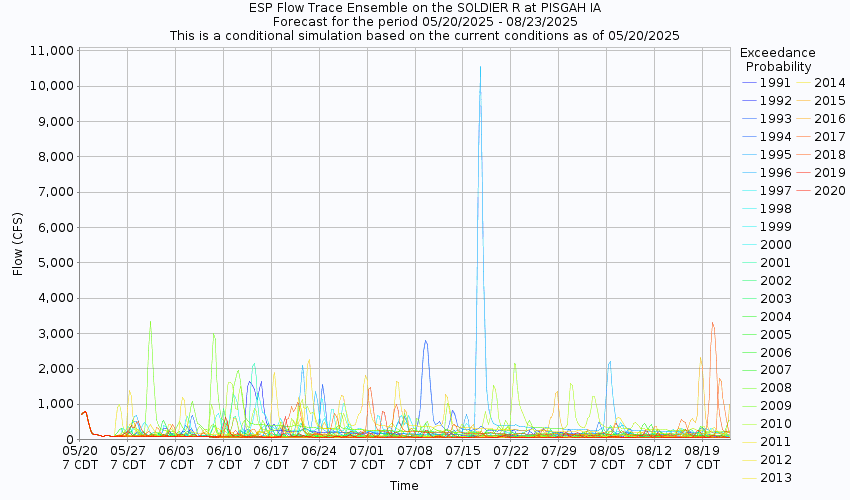Click the '07/22 7 CDT' x-axis label
Image resolution: width=850 pixels, height=500 pixels.
511,458
